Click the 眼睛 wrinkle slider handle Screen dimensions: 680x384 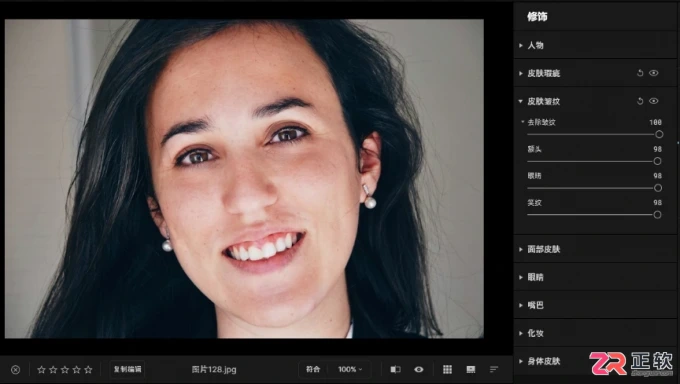[x=658, y=188]
